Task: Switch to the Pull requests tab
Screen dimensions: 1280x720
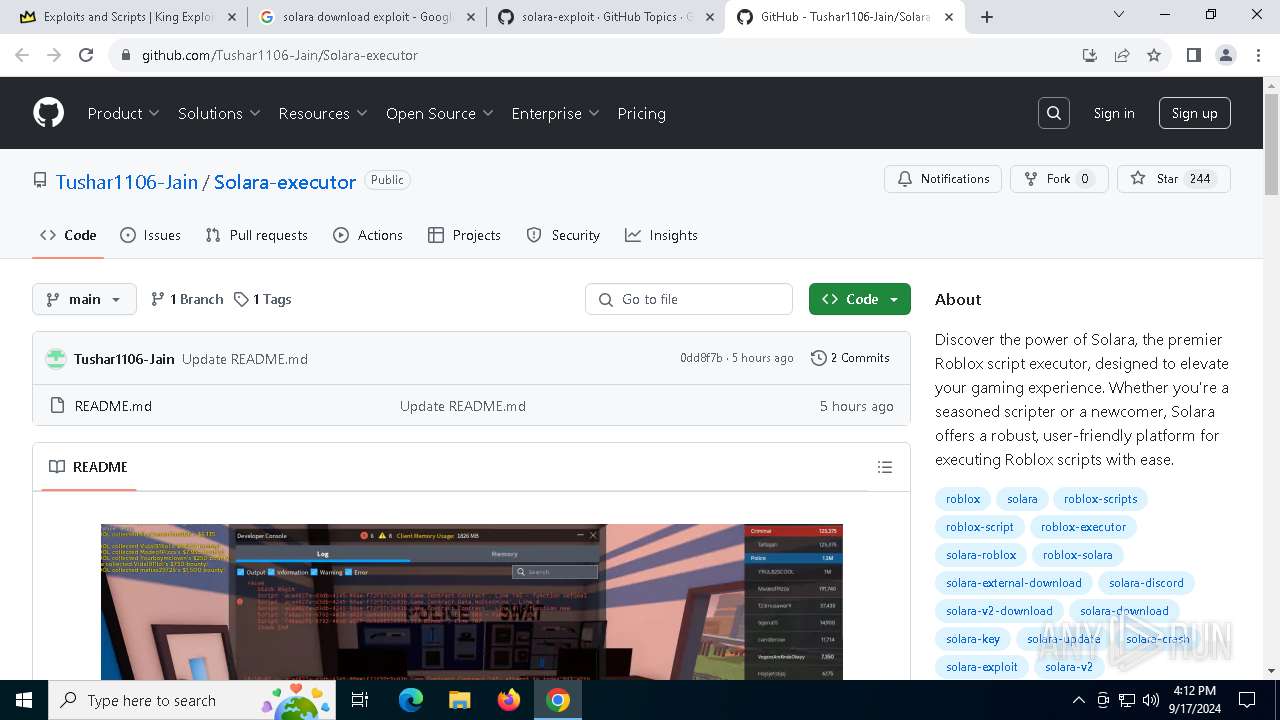Action: (256, 235)
